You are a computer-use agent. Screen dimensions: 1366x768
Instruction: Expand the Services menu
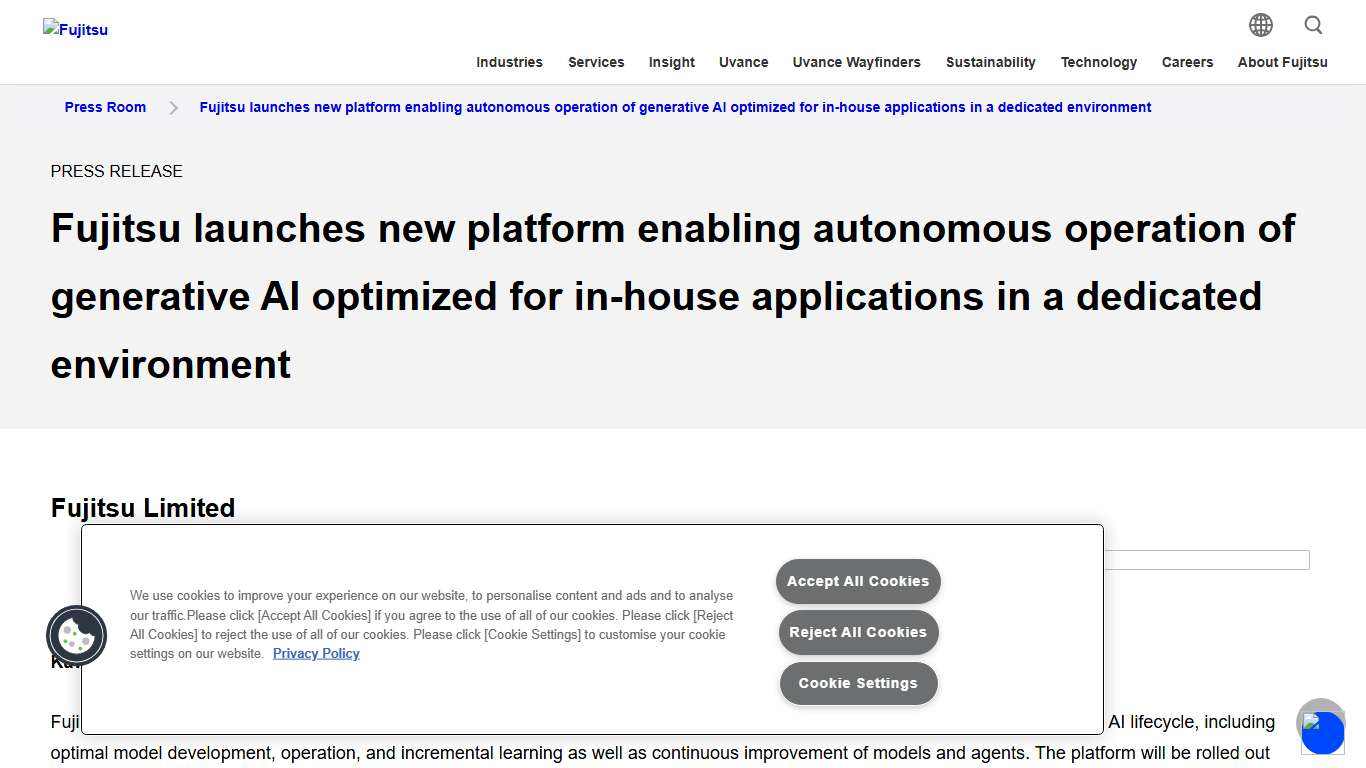coord(596,62)
